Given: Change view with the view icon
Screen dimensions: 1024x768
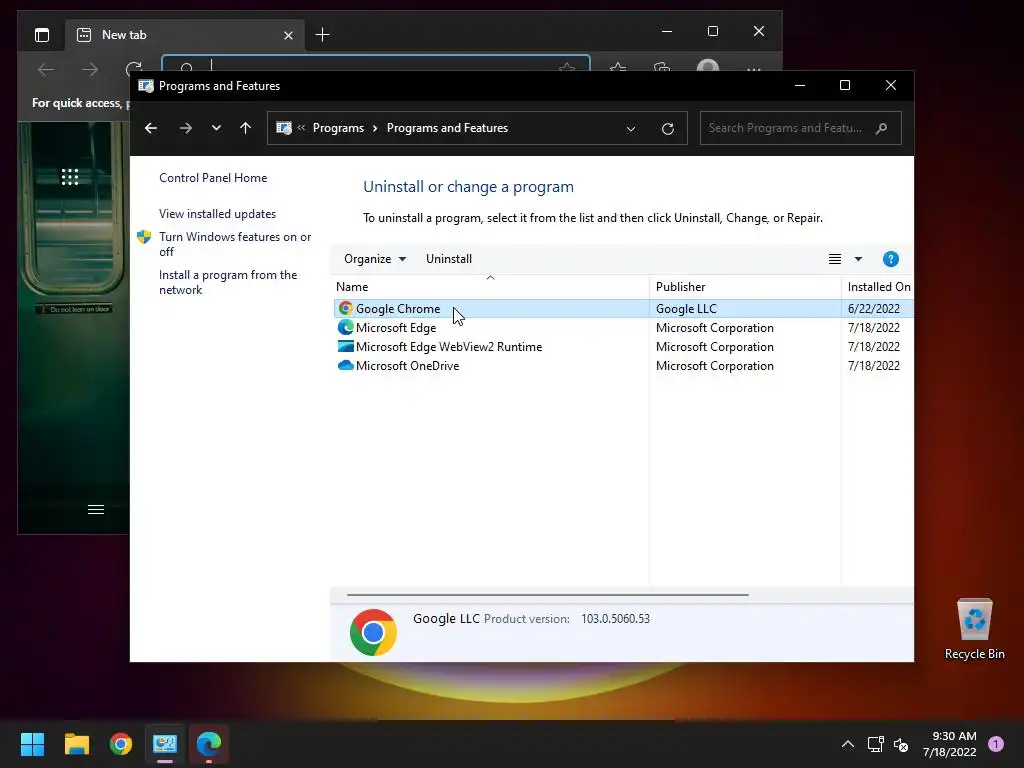Looking at the screenshot, I should pos(835,259).
